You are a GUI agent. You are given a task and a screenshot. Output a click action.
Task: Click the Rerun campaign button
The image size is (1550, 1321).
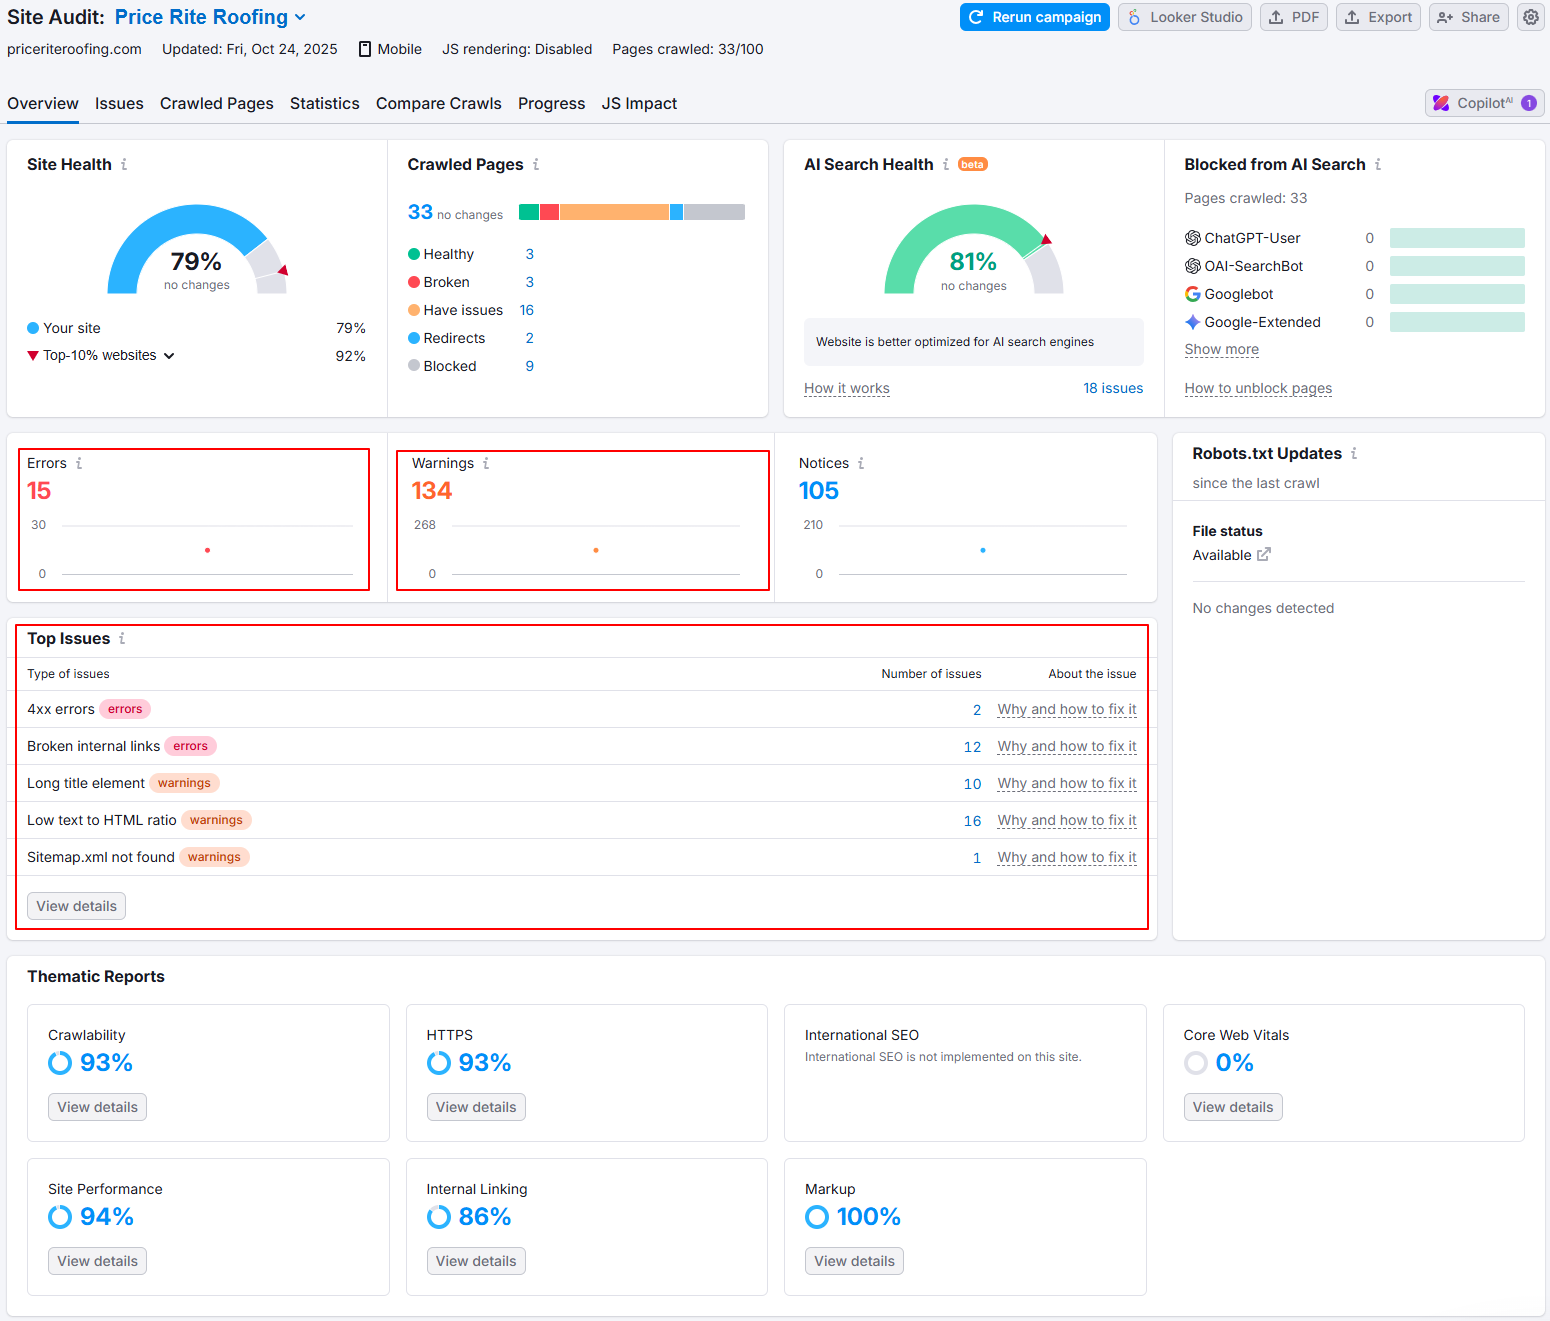[x=1034, y=17]
